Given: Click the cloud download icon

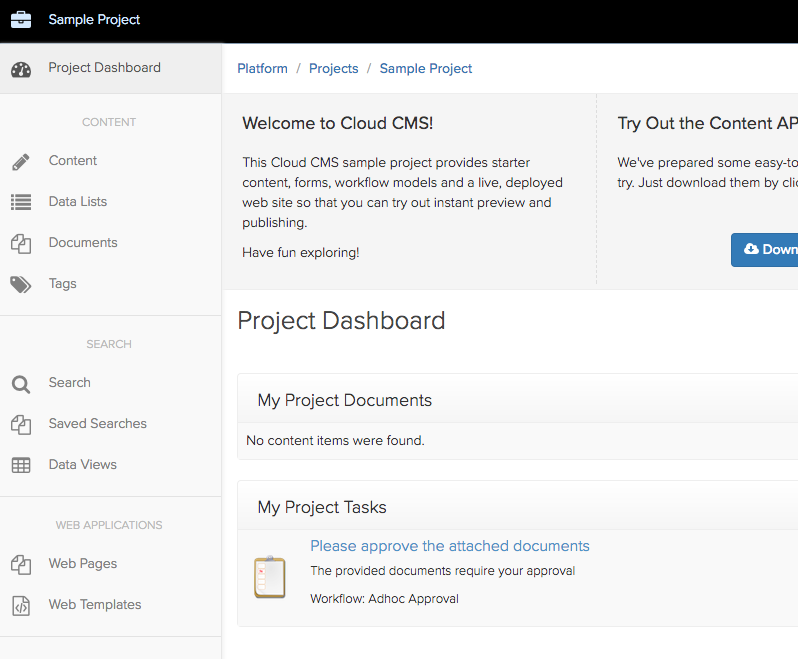Looking at the screenshot, I should [x=751, y=249].
